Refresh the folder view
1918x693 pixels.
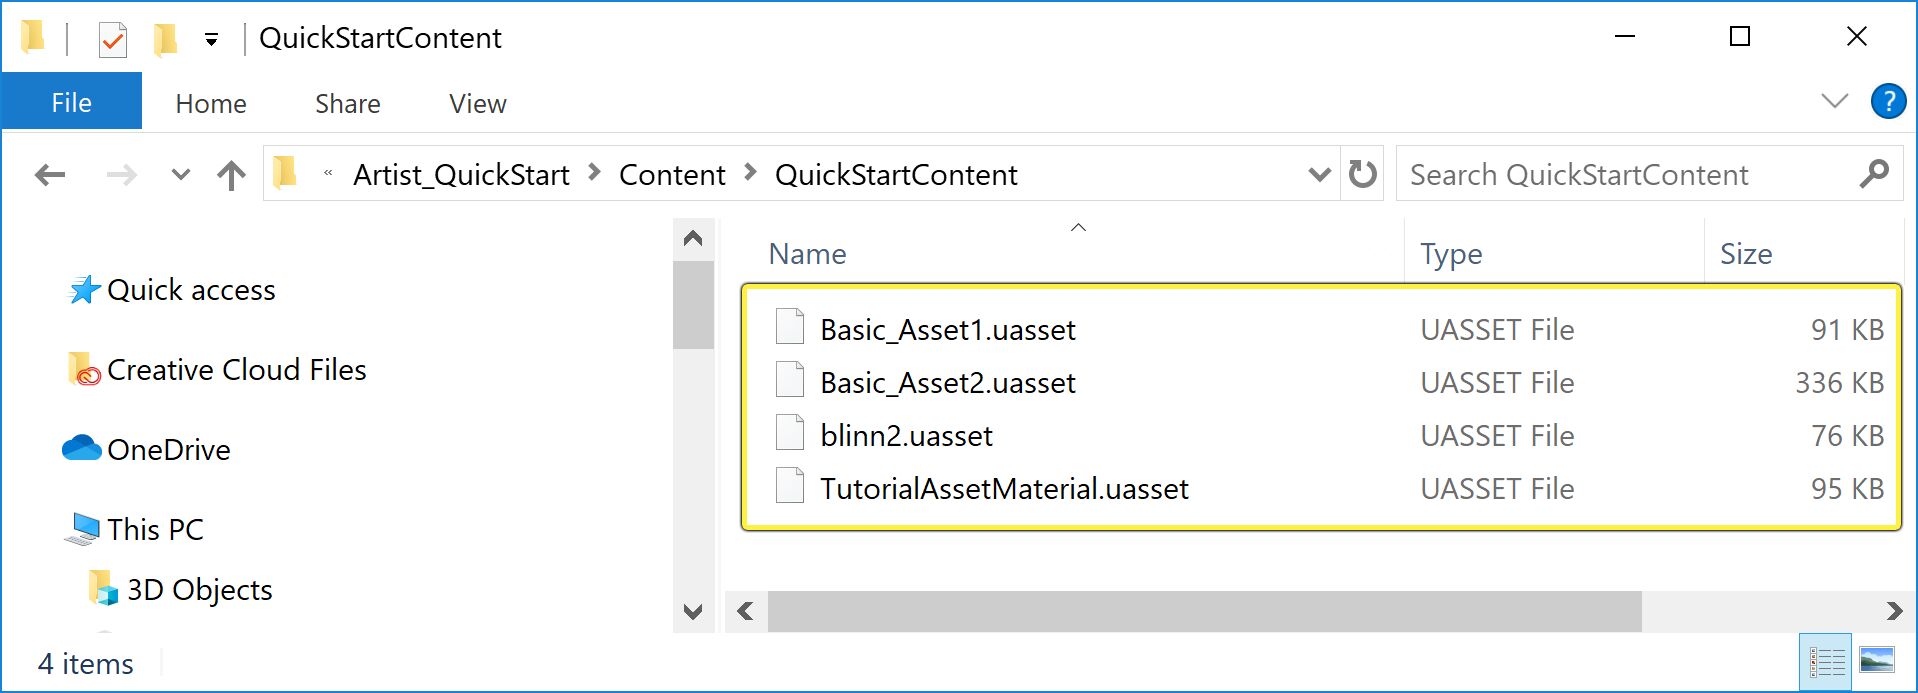1361,174
